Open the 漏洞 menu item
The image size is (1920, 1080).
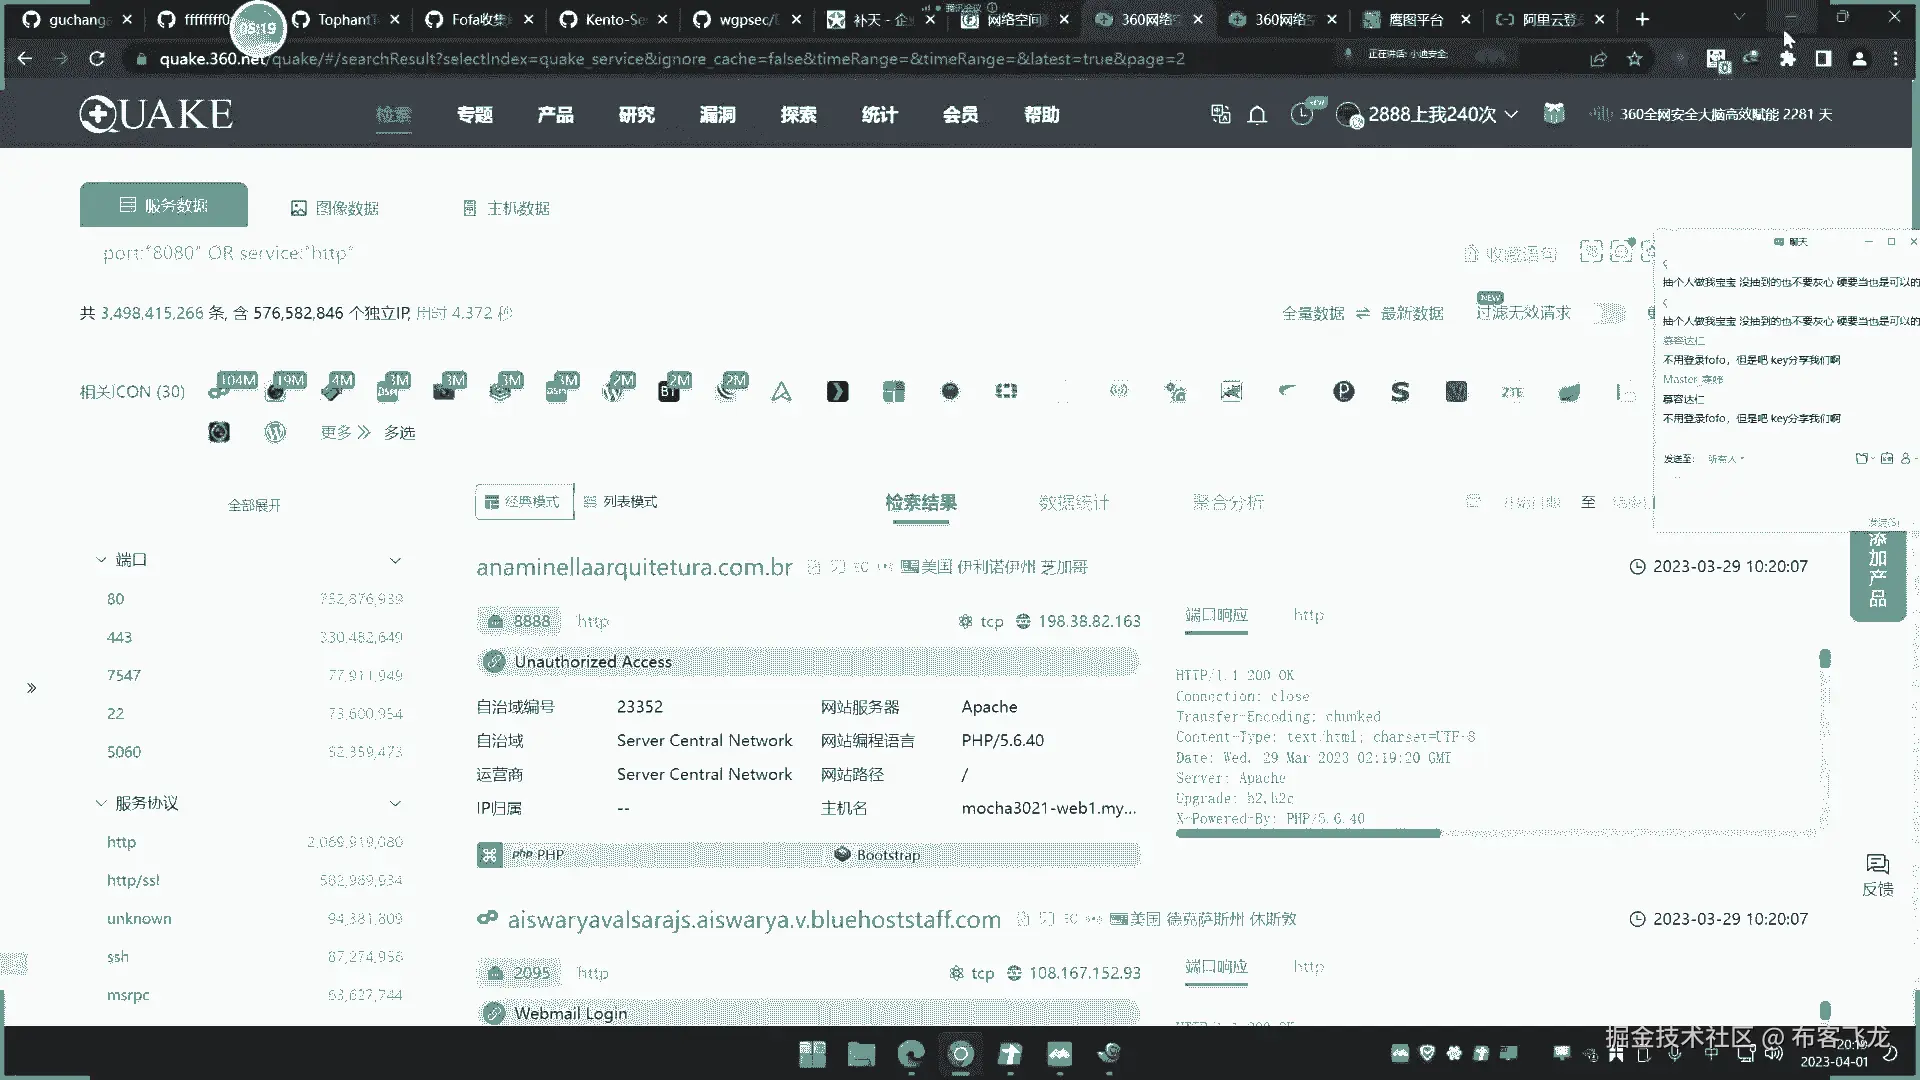click(717, 115)
